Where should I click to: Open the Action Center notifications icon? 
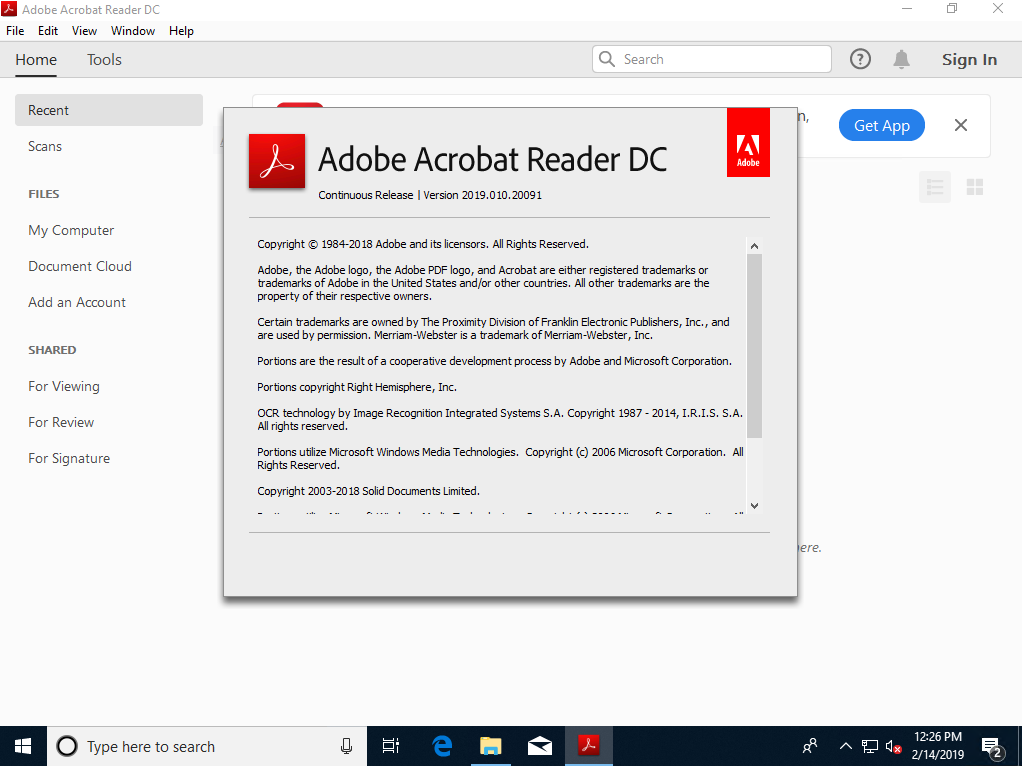pyautogui.click(x=991, y=748)
